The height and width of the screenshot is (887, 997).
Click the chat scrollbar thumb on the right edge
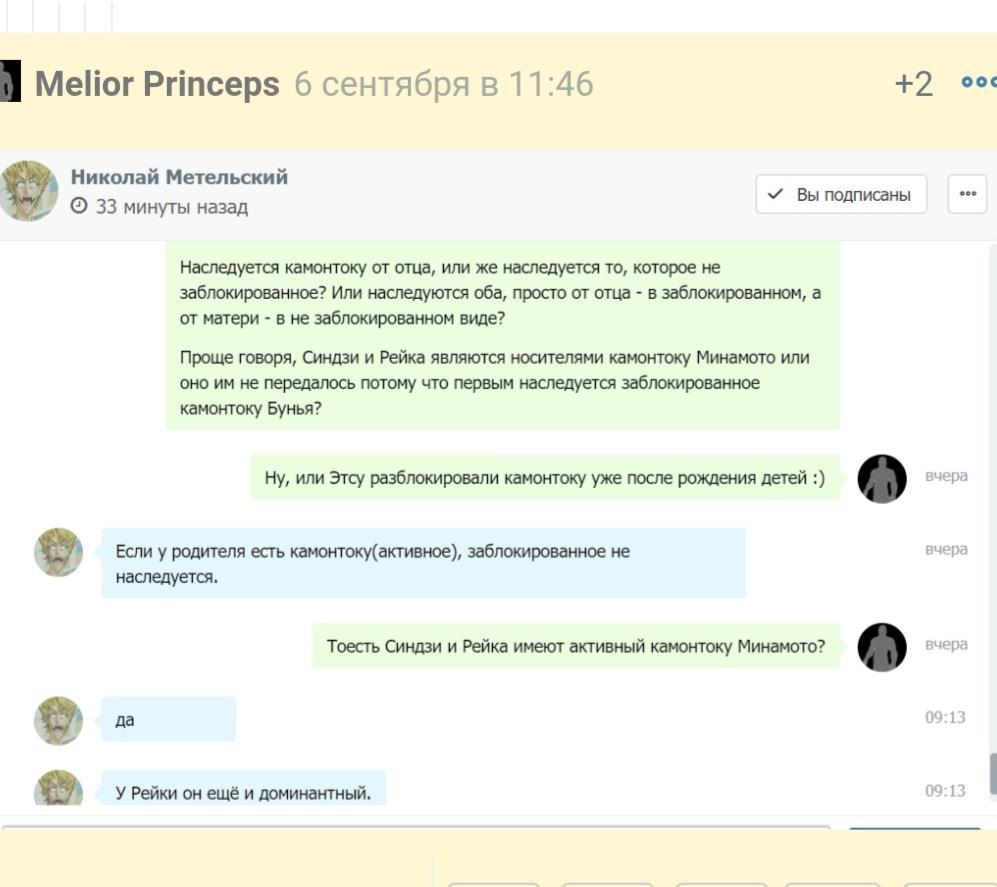pyautogui.click(x=993, y=774)
